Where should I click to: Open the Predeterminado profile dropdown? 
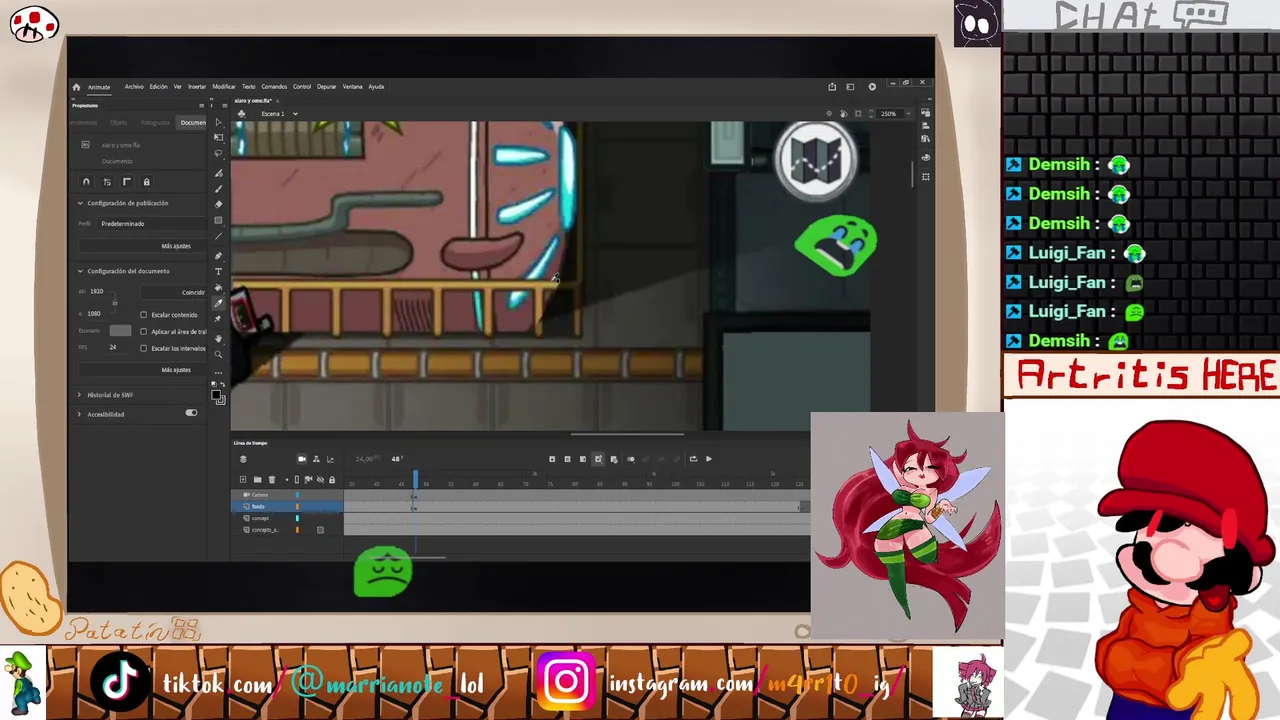[152, 224]
